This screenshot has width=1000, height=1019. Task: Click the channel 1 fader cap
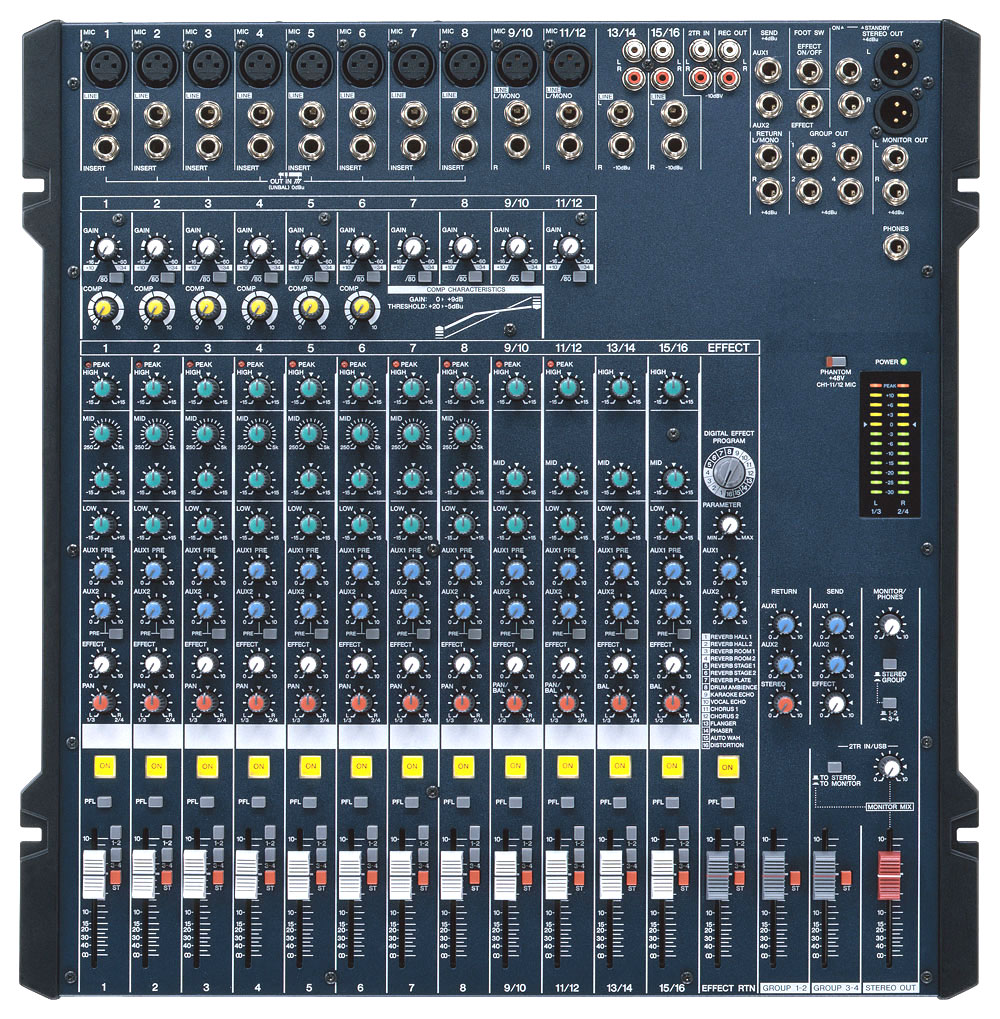pos(94,875)
